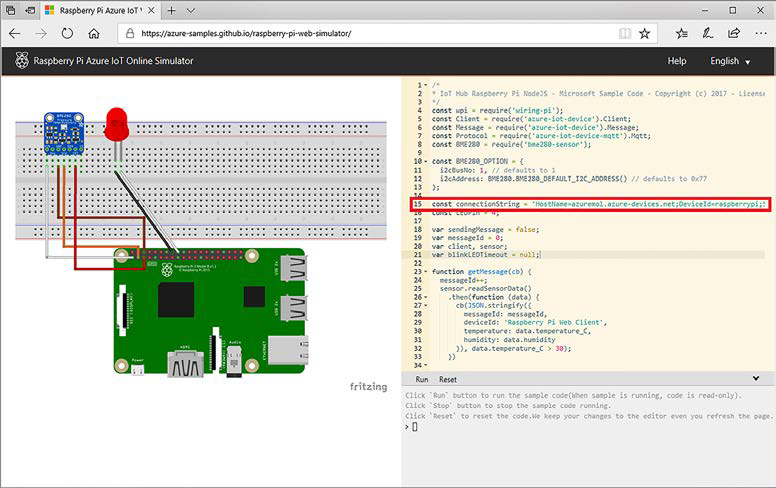
Task: Go to the browser Home page
Action: tap(94, 33)
